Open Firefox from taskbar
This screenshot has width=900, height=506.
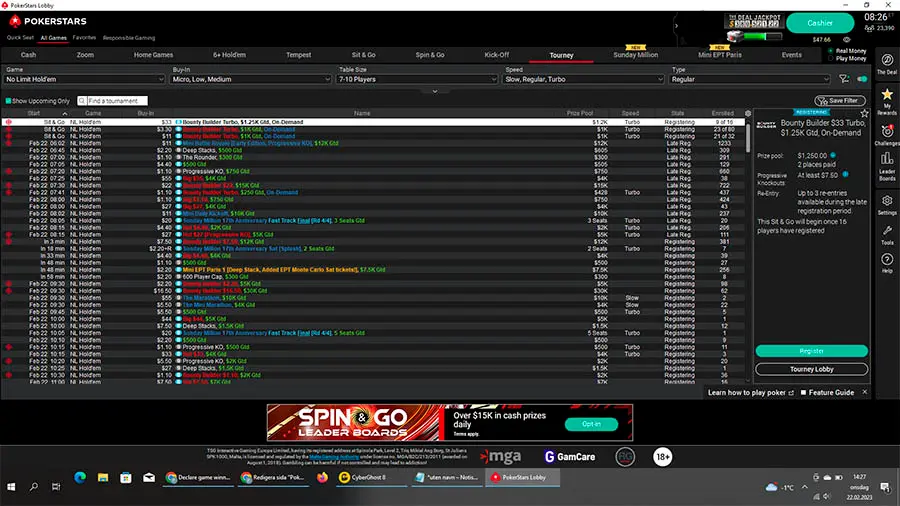[322, 477]
